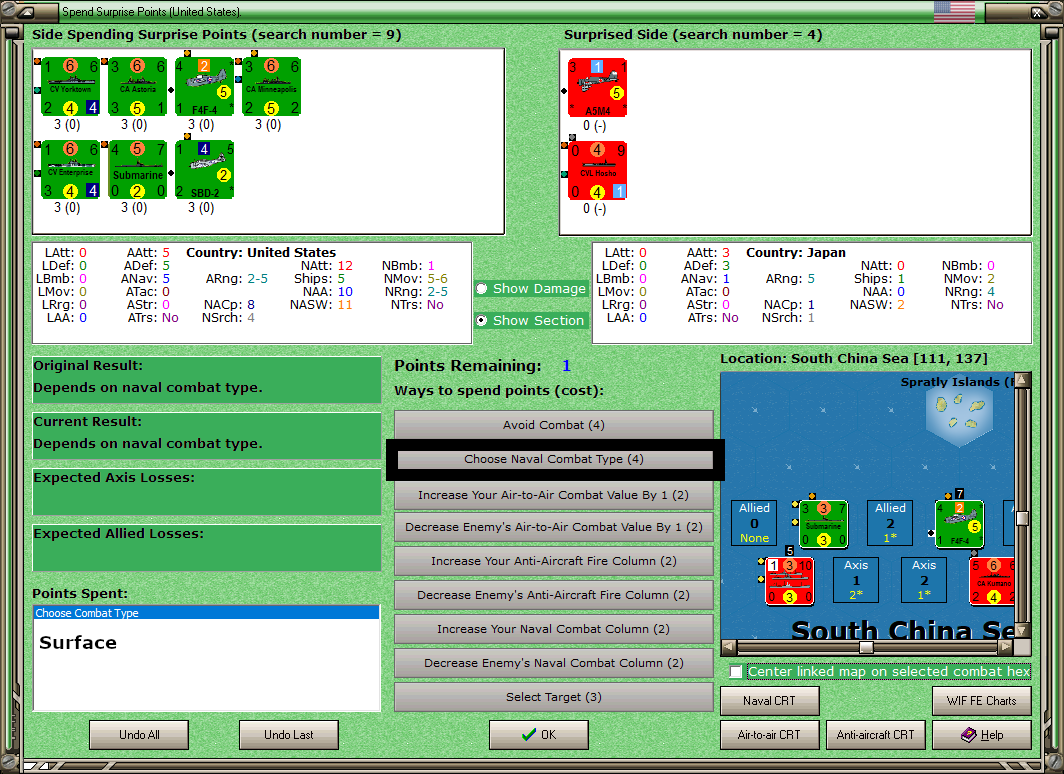Viewport: 1064px width, 774px height.
Task: Confirm with the OK button
Action: [539, 735]
